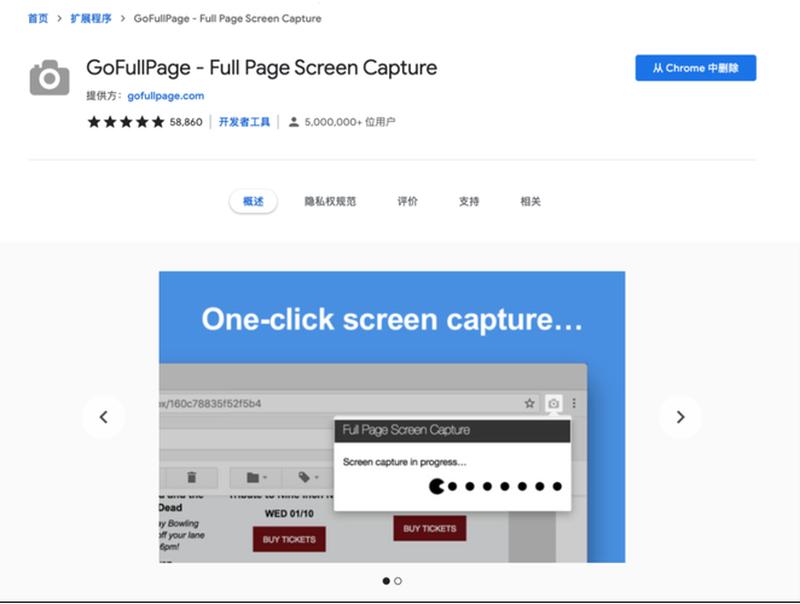800x604 pixels.
Task: Switch to the 相关 tab
Action: 531,202
